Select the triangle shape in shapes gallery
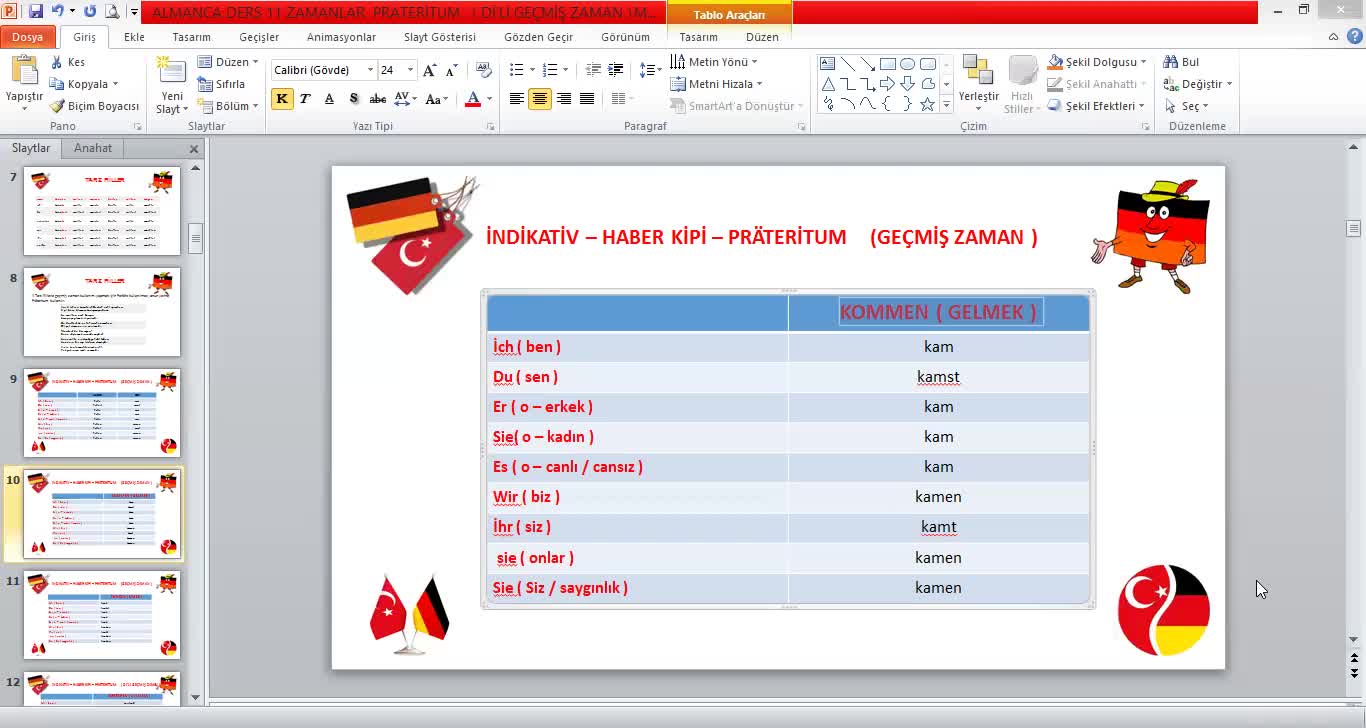Screen dimensions: 1366x728 click(828, 84)
